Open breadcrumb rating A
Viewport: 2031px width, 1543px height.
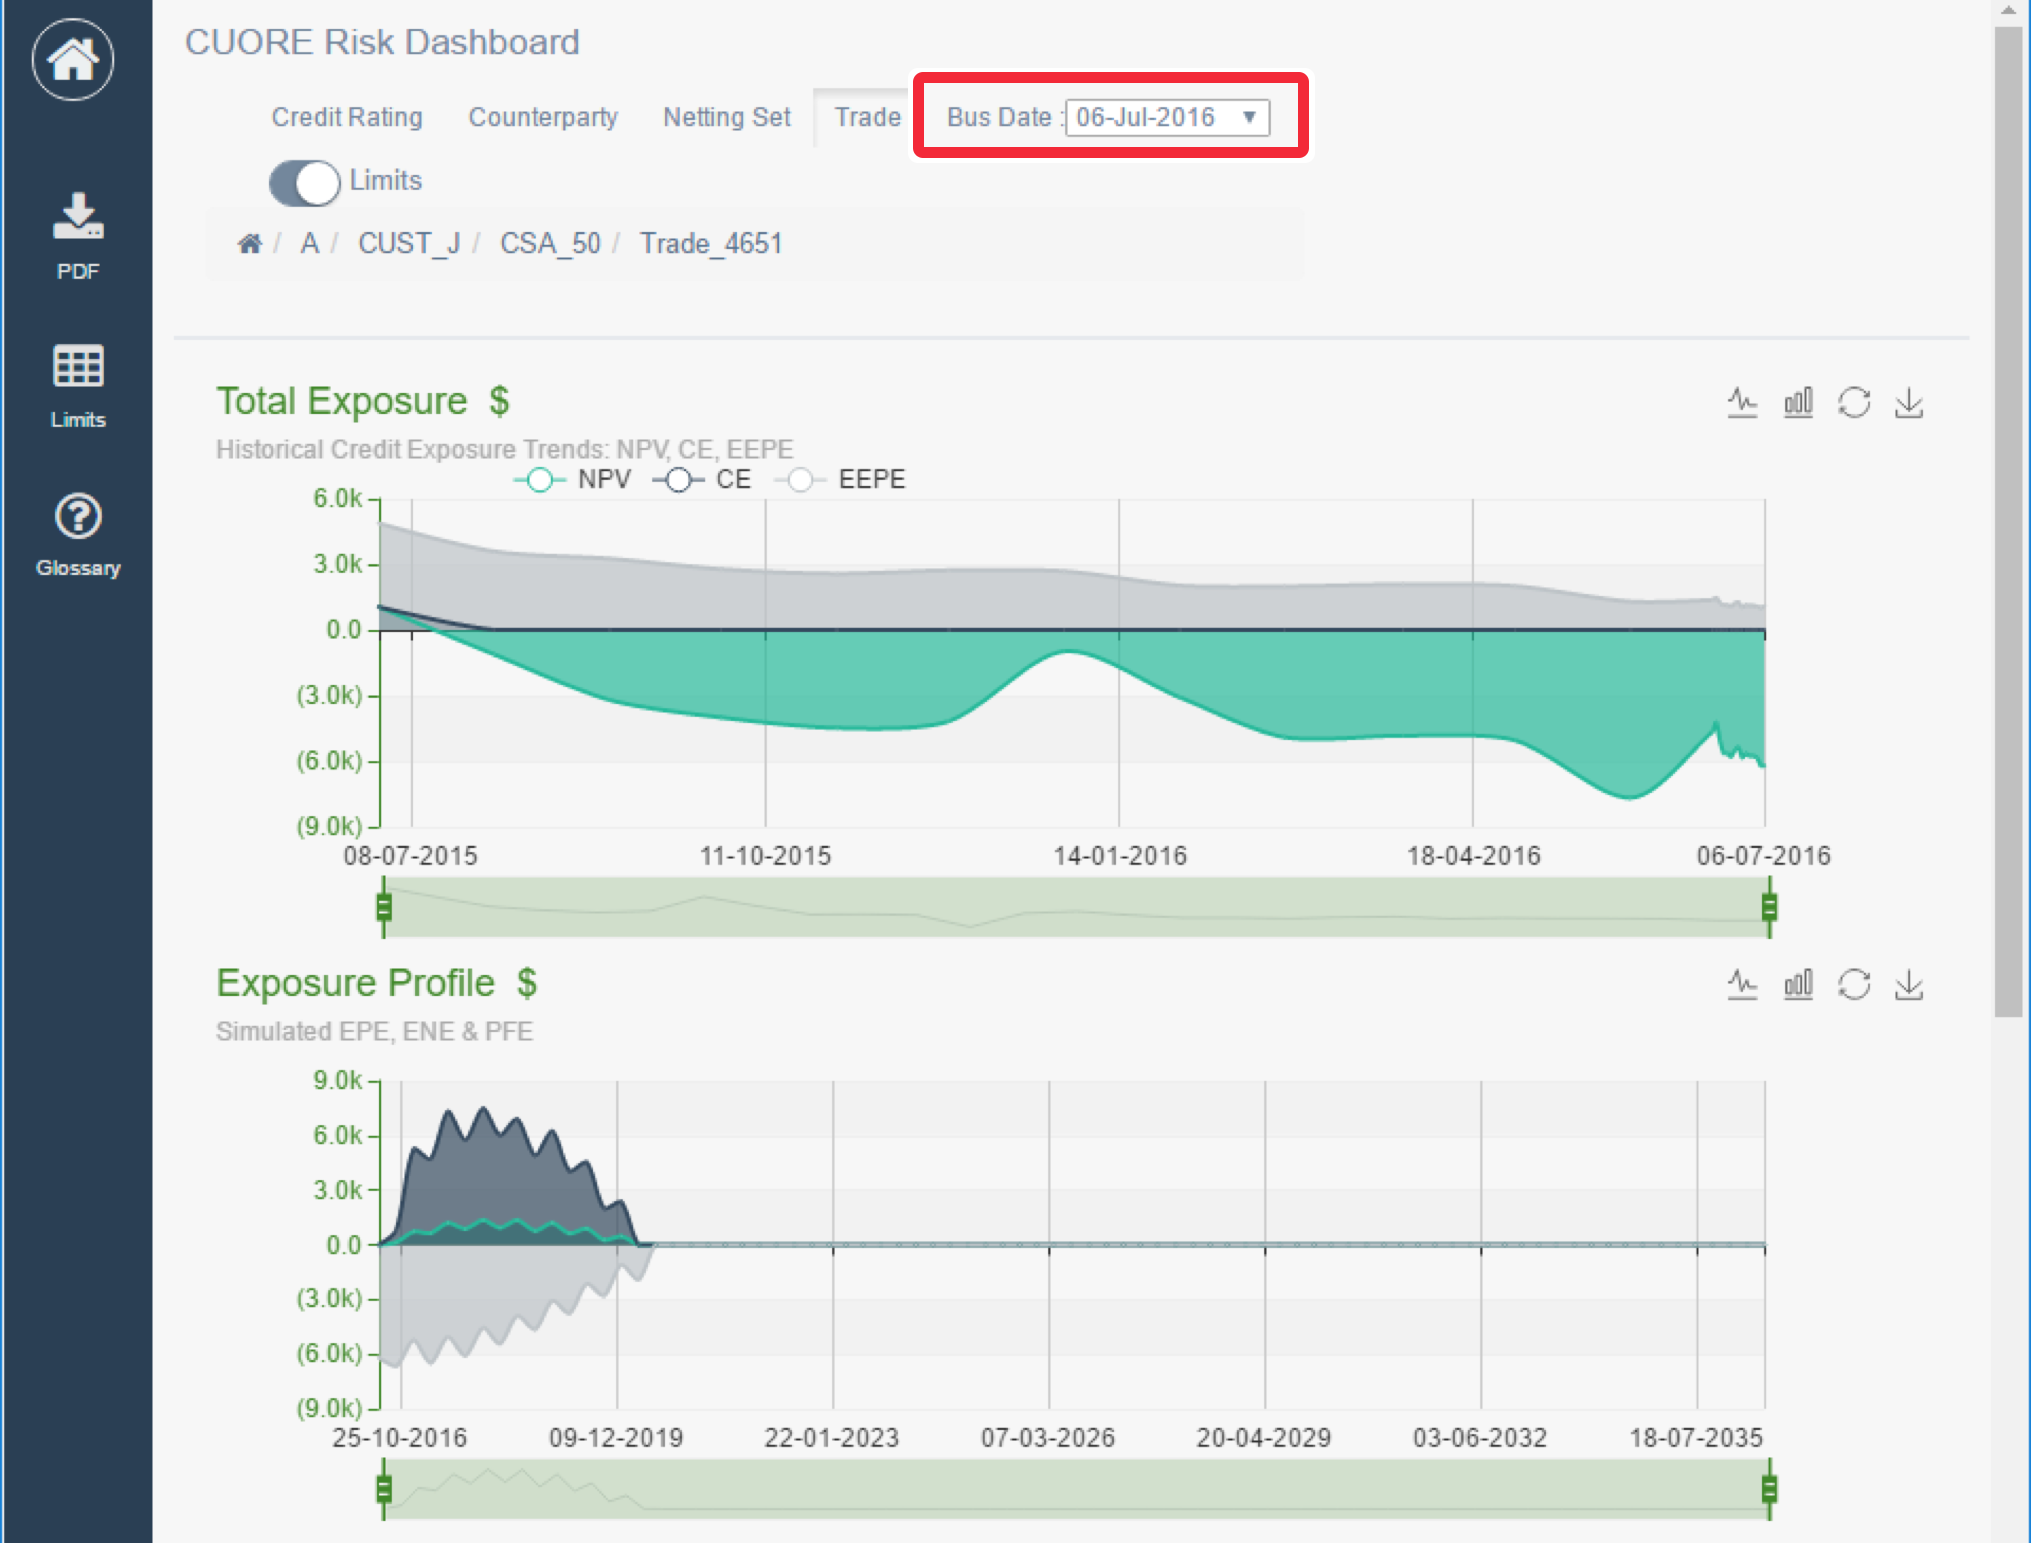(310, 244)
